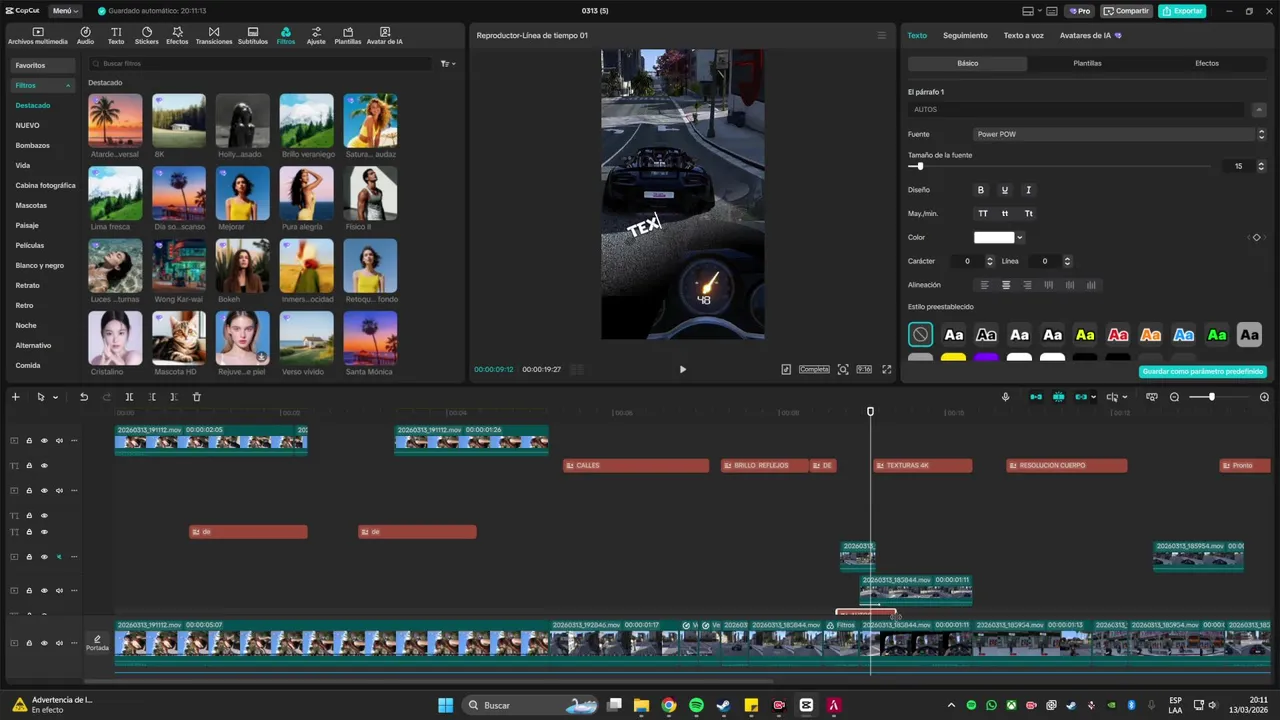Open Spotify from the Windows taskbar
The width and height of the screenshot is (1280, 720).
pyautogui.click(x=696, y=705)
